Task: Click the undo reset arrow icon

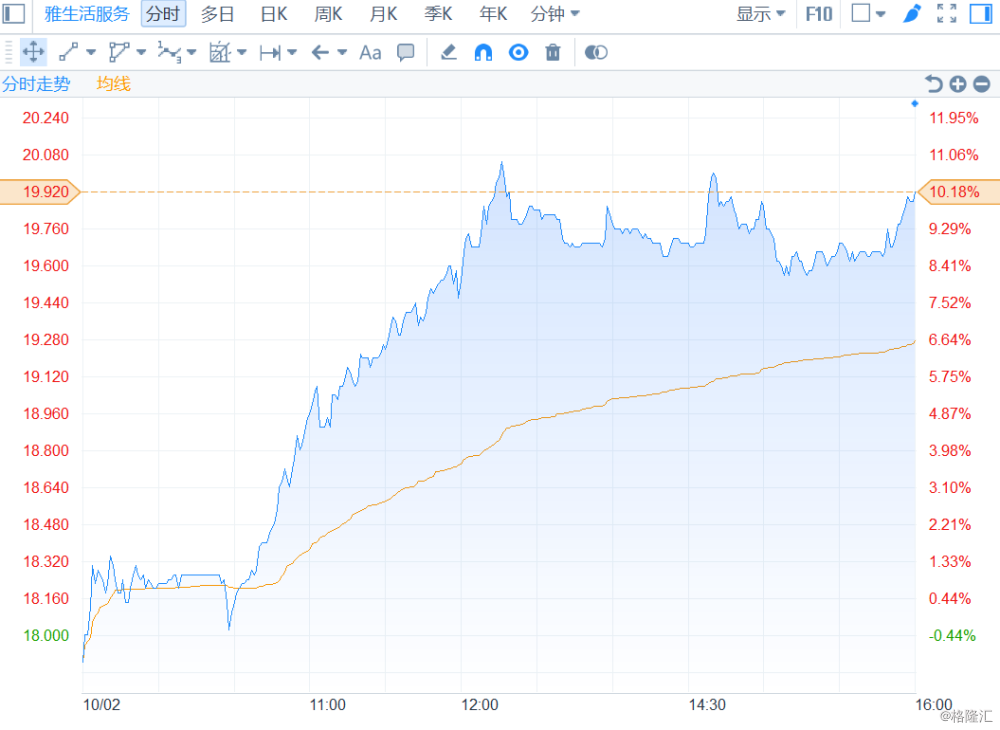Action: (934, 84)
